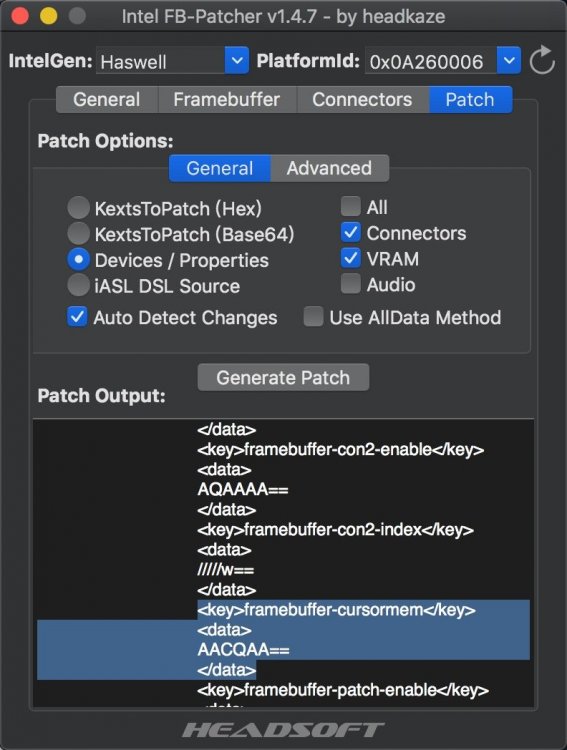Uncheck the VRAM checkbox

(351, 258)
